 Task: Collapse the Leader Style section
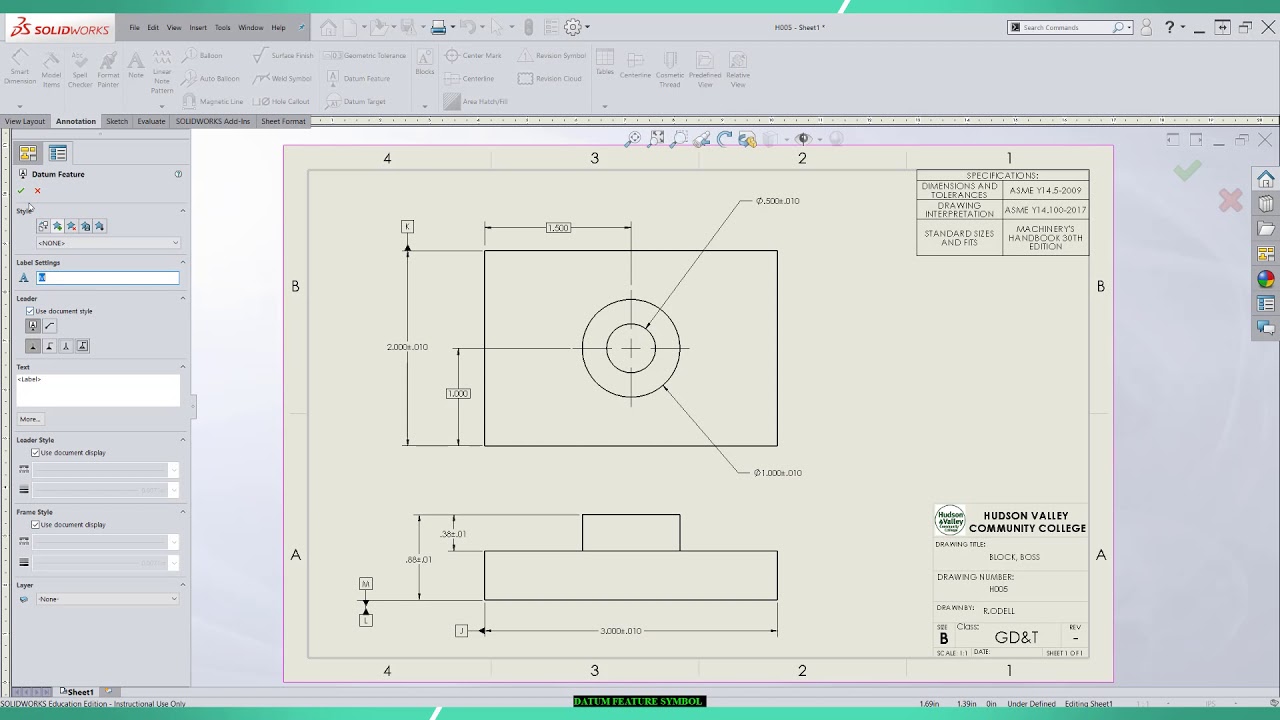183,440
